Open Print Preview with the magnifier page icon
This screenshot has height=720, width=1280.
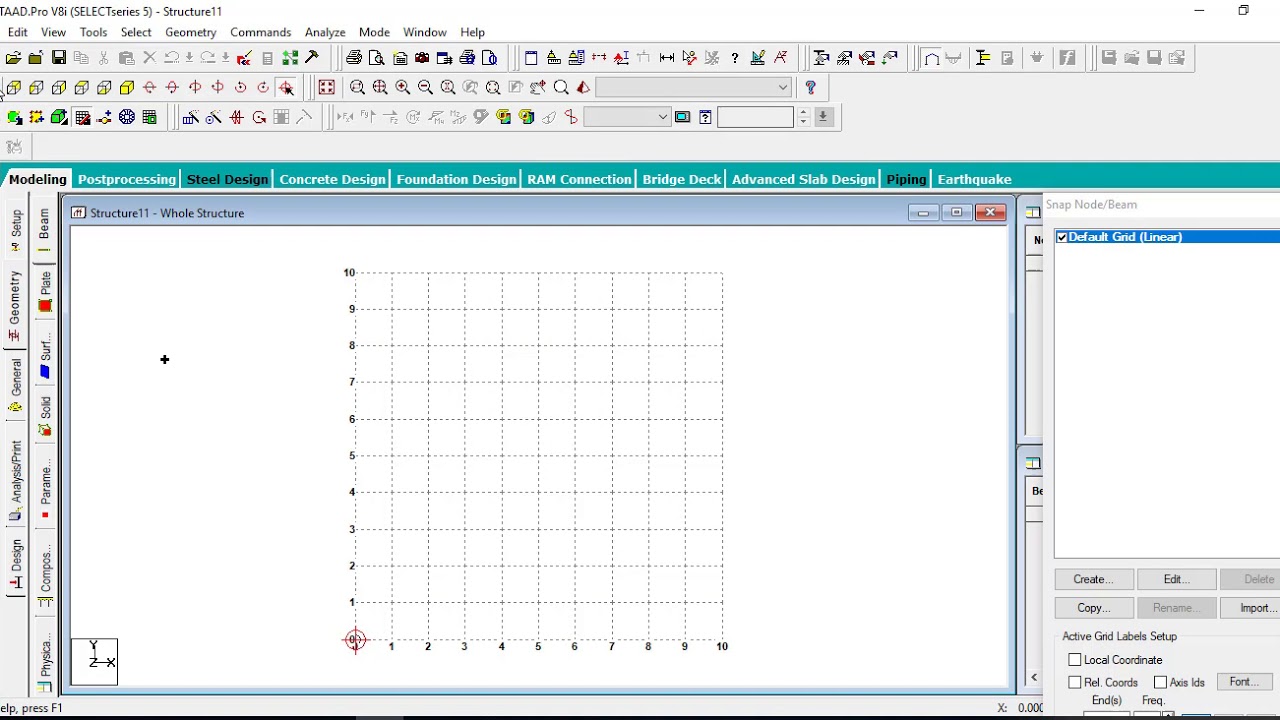[377, 58]
